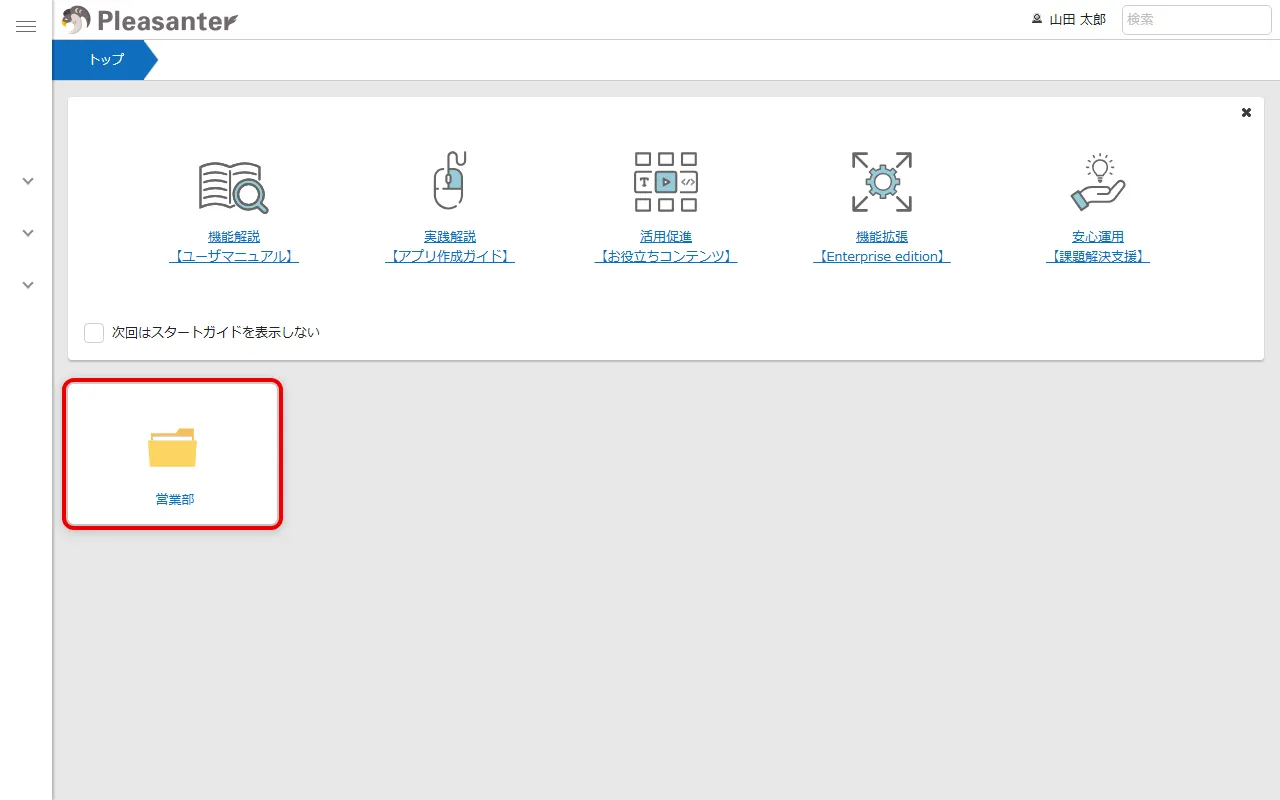Screen dimensions: 1280x800
Task: Open the hamburger menu icon
Action: tap(26, 27)
